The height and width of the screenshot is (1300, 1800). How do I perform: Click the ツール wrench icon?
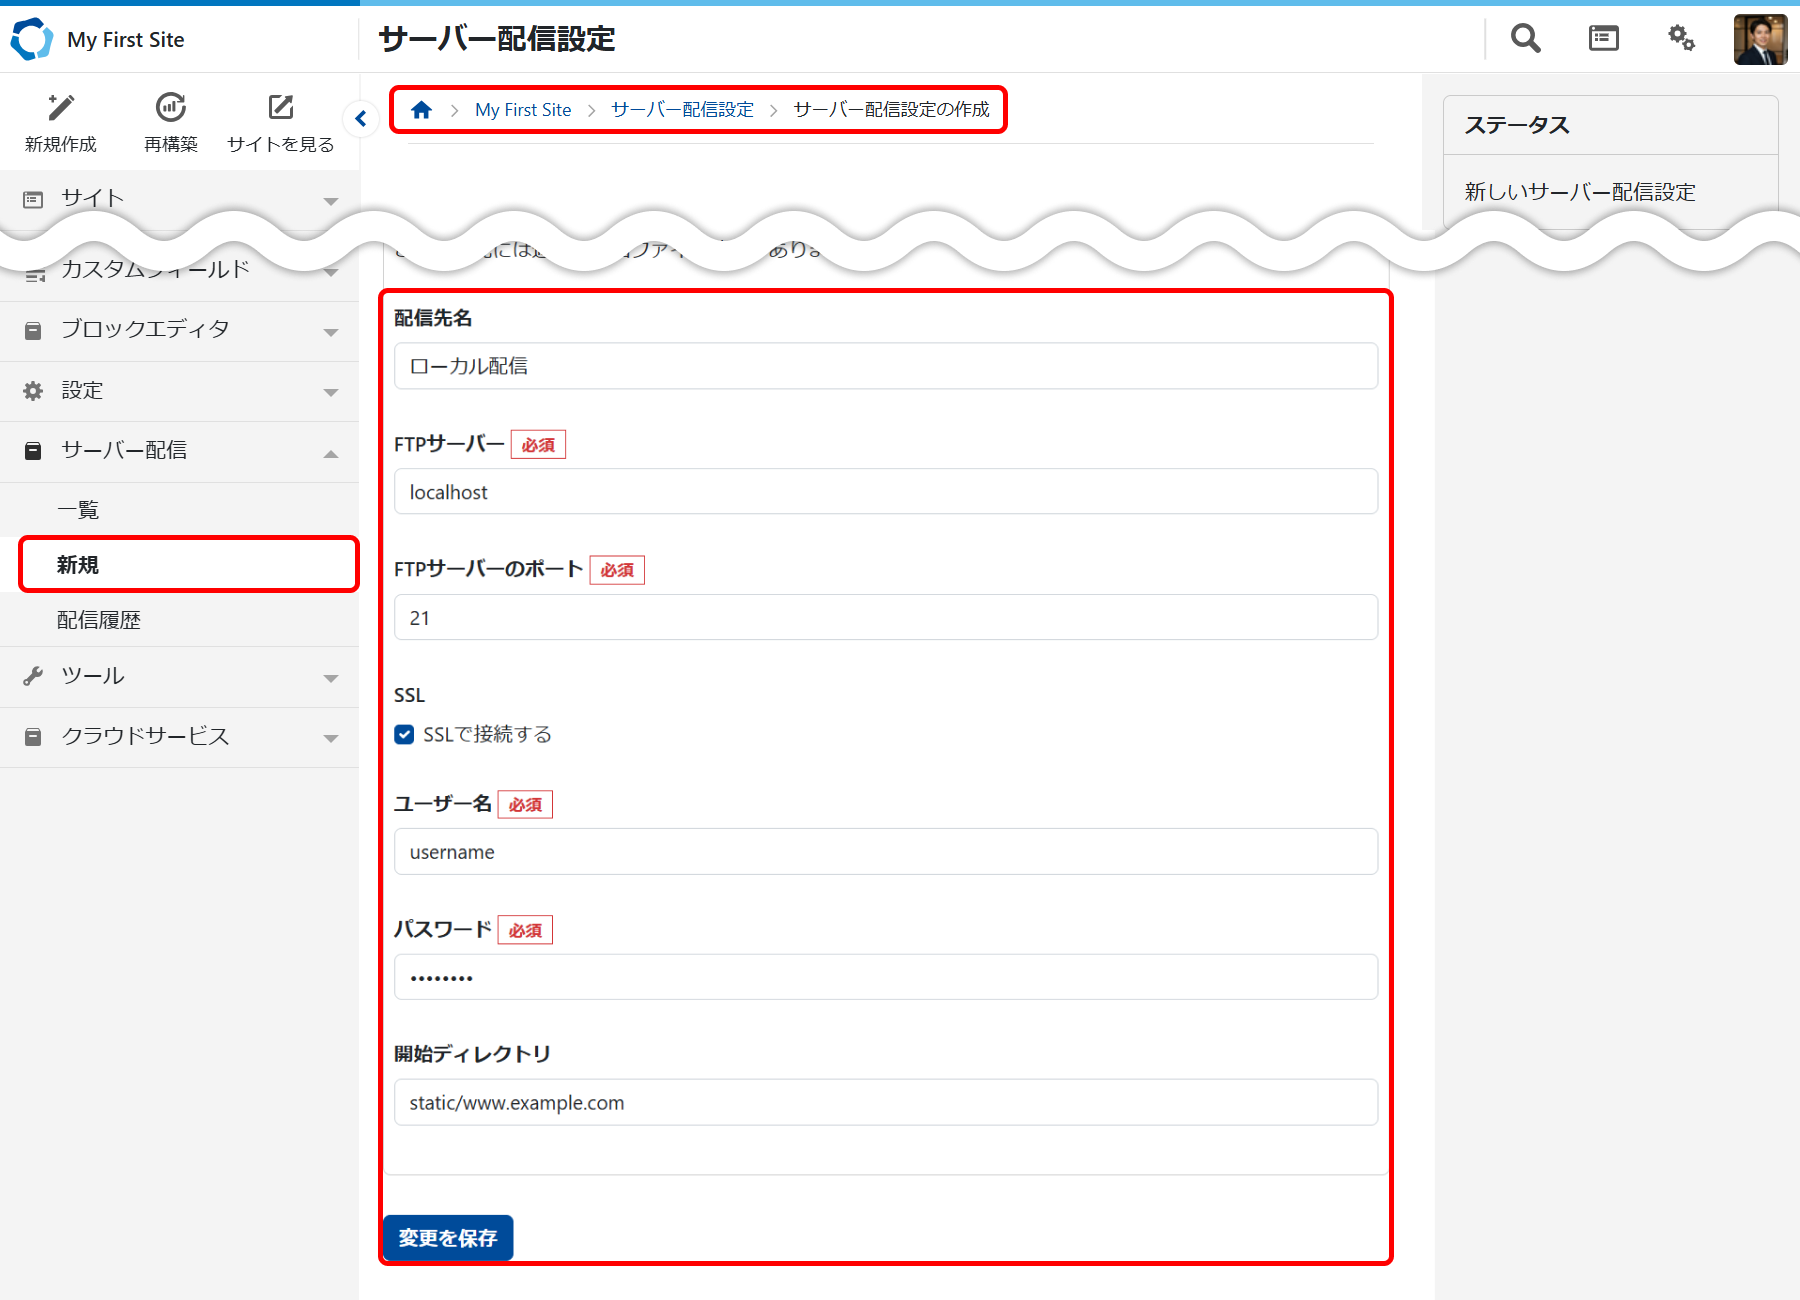pos(33,676)
